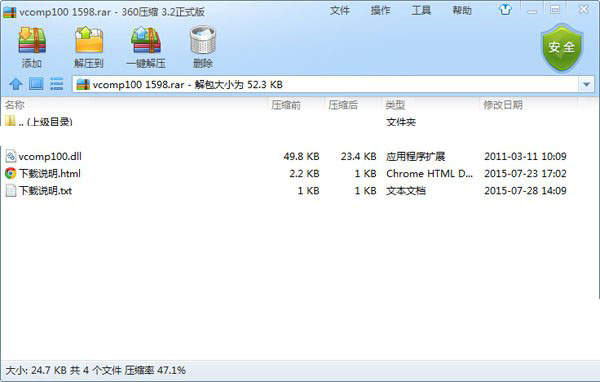Sort by 修改日期 column header
Screen dimensions: 600x382
point(503,105)
